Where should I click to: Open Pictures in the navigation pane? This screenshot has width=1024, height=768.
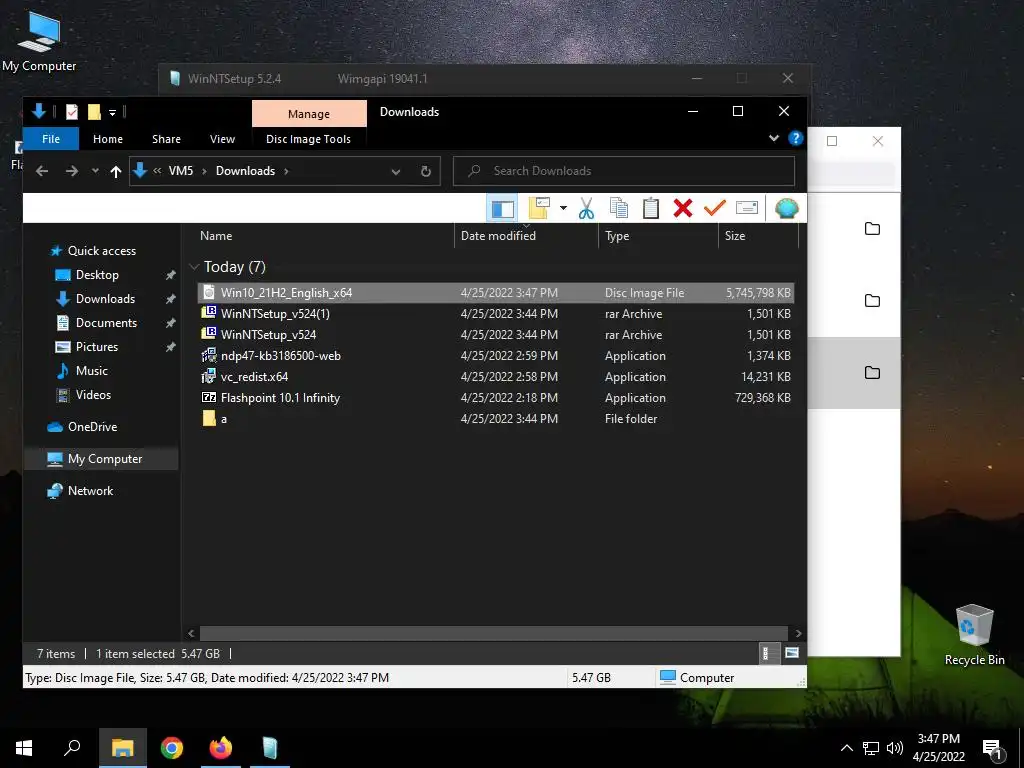[x=97, y=347]
